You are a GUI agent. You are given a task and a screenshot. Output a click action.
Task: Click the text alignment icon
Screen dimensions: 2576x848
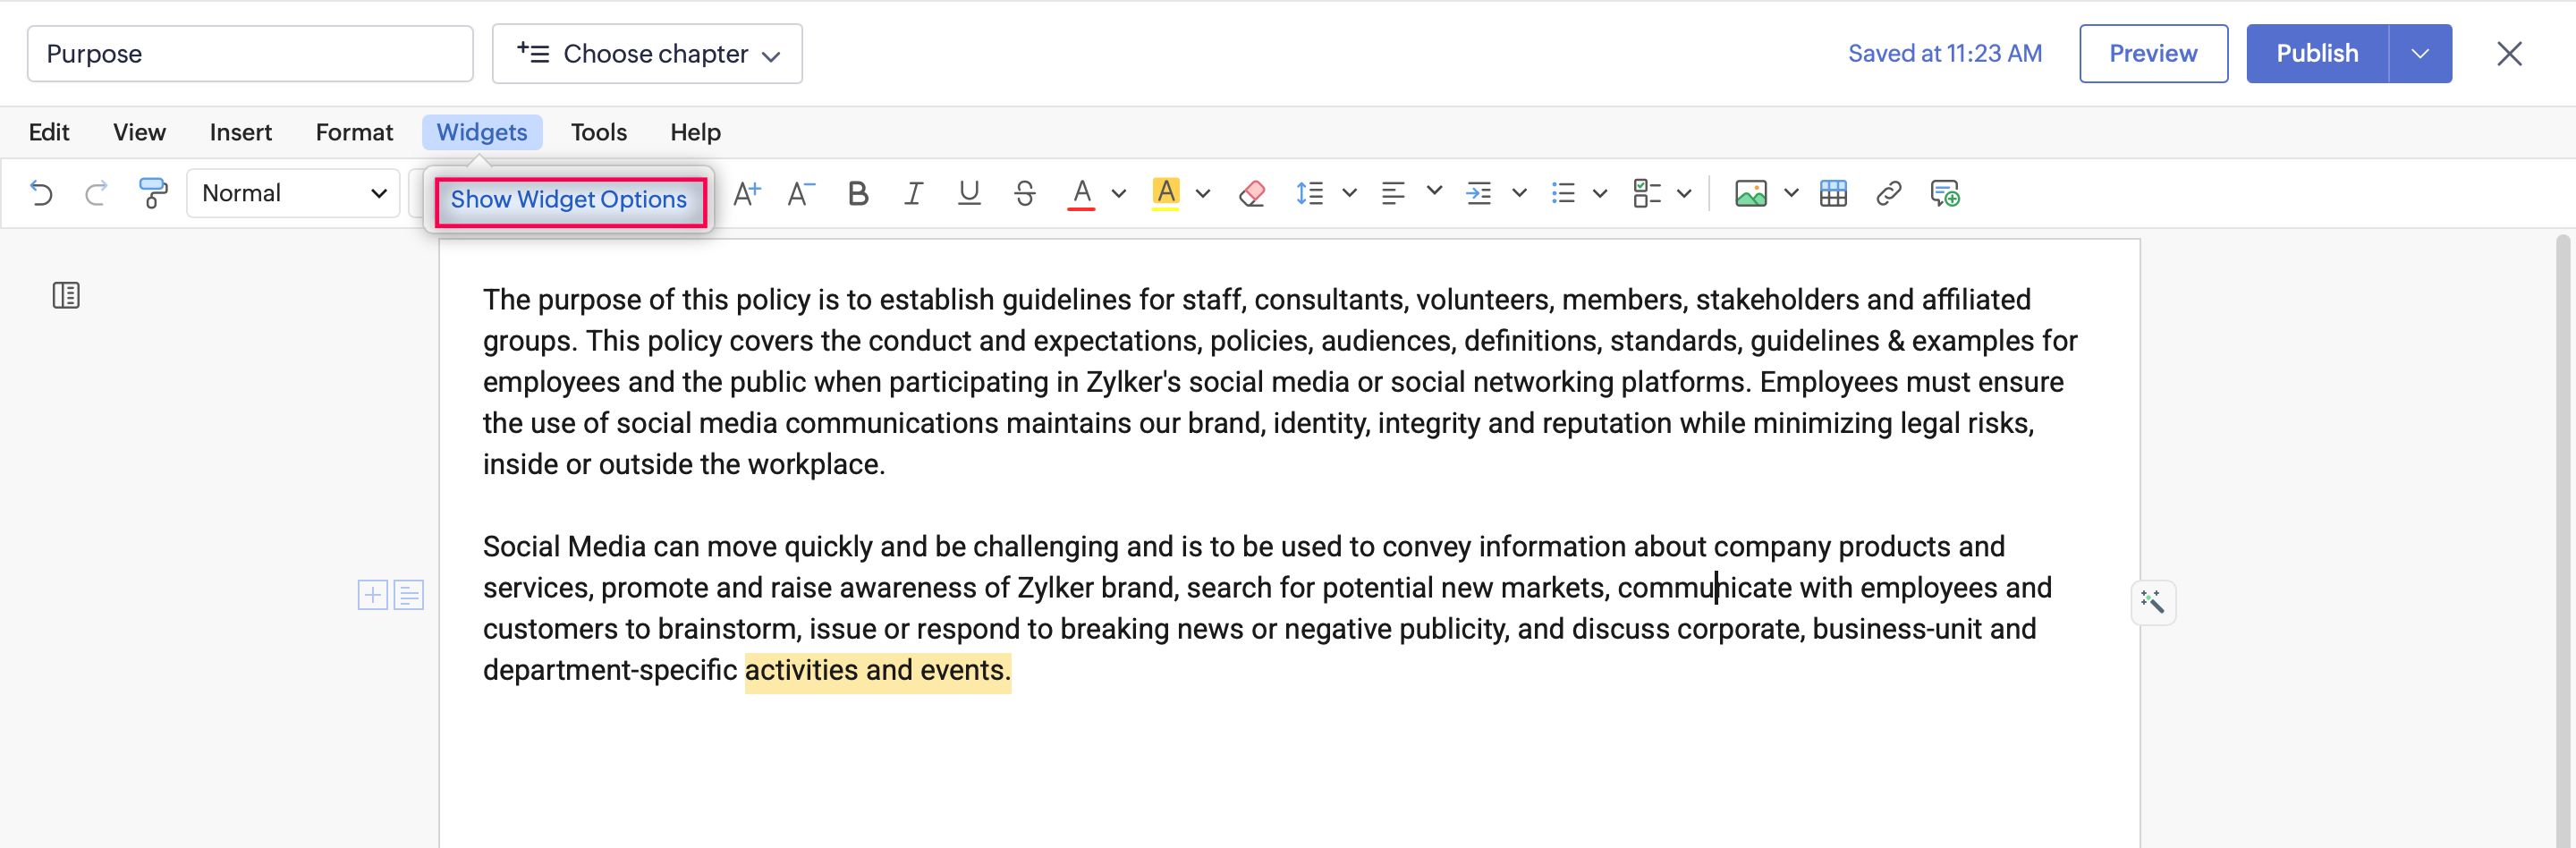coord(1393,193)
